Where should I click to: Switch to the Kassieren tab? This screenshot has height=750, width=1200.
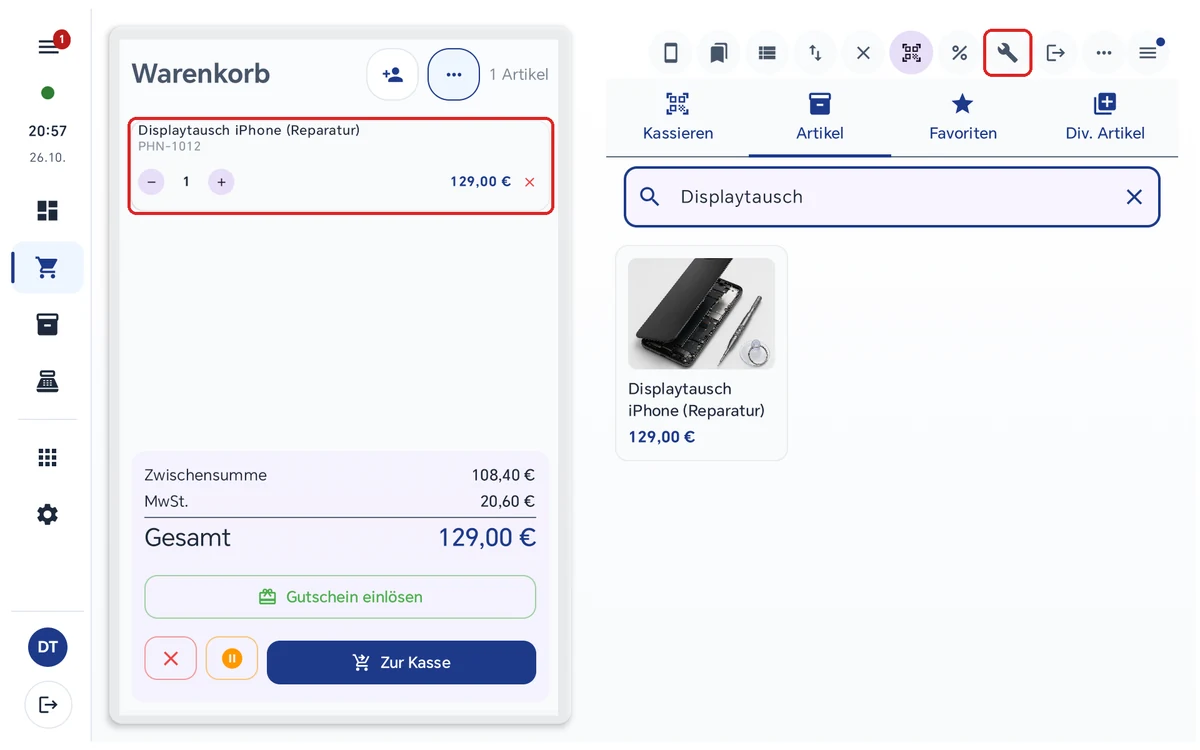(x=678, y=117)
